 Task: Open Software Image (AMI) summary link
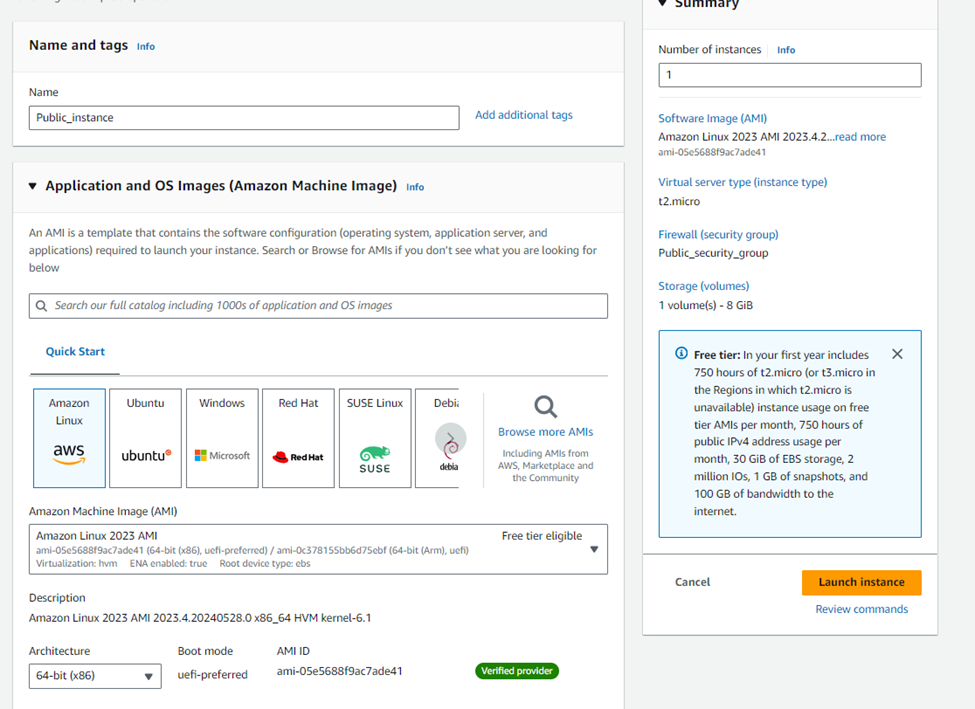713,118
